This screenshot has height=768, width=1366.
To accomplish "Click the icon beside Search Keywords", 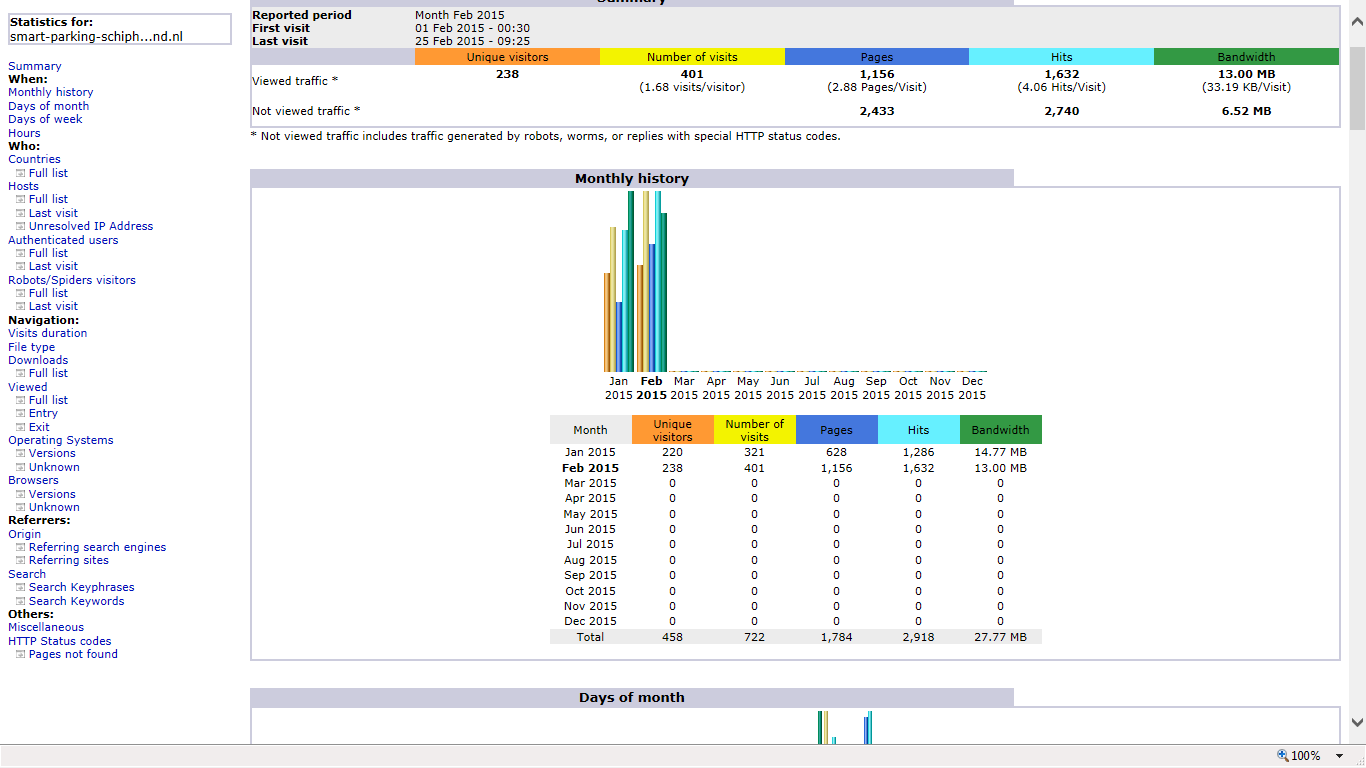I will [20, 601].
